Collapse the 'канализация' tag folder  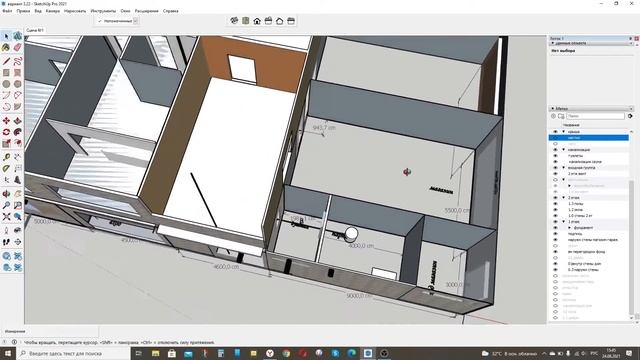pyautogui.click(x=564, y=150)
